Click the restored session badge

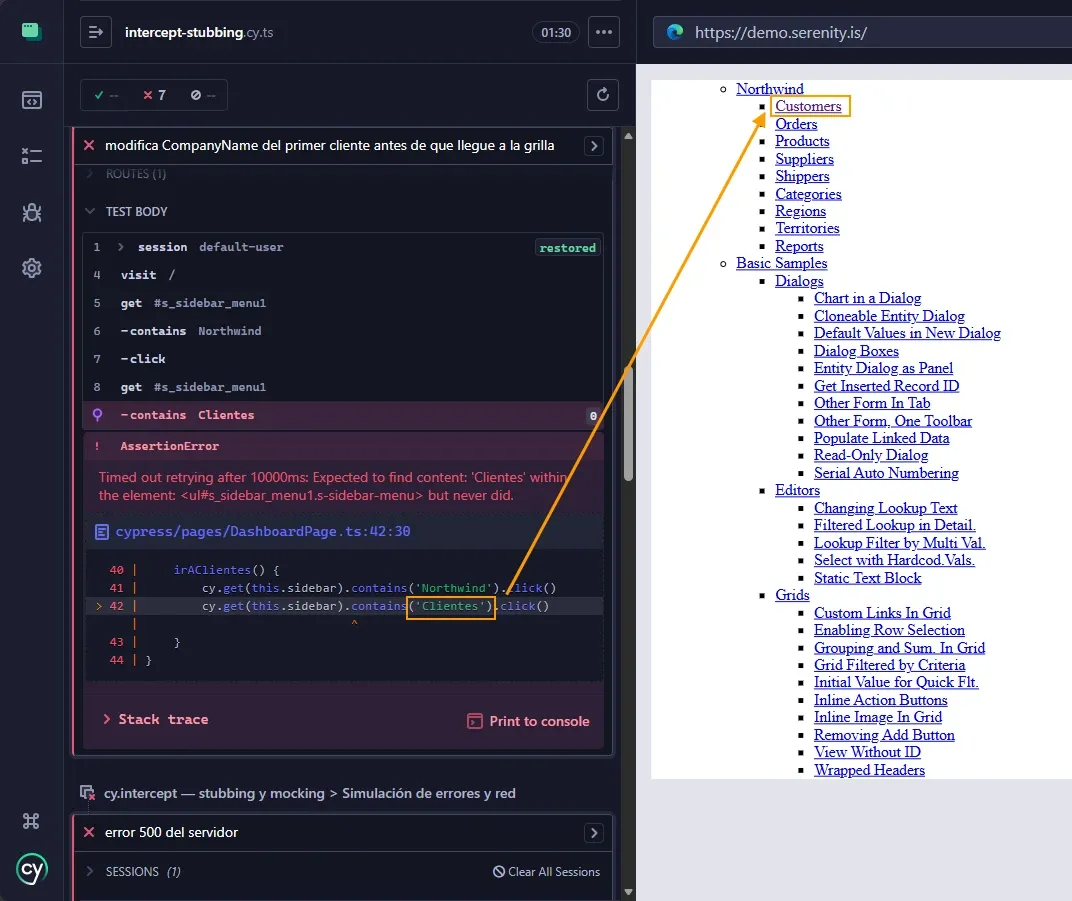pyautogui.click(x=567, y=247)
